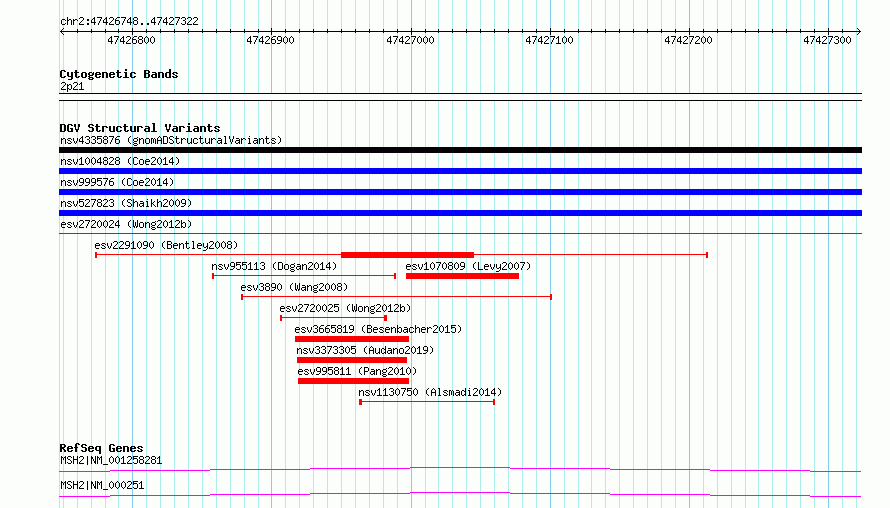The image size is (890, 508).
Task: Open the MSH2|NM_000251 gene label
Action: click(x=102, y=485)
